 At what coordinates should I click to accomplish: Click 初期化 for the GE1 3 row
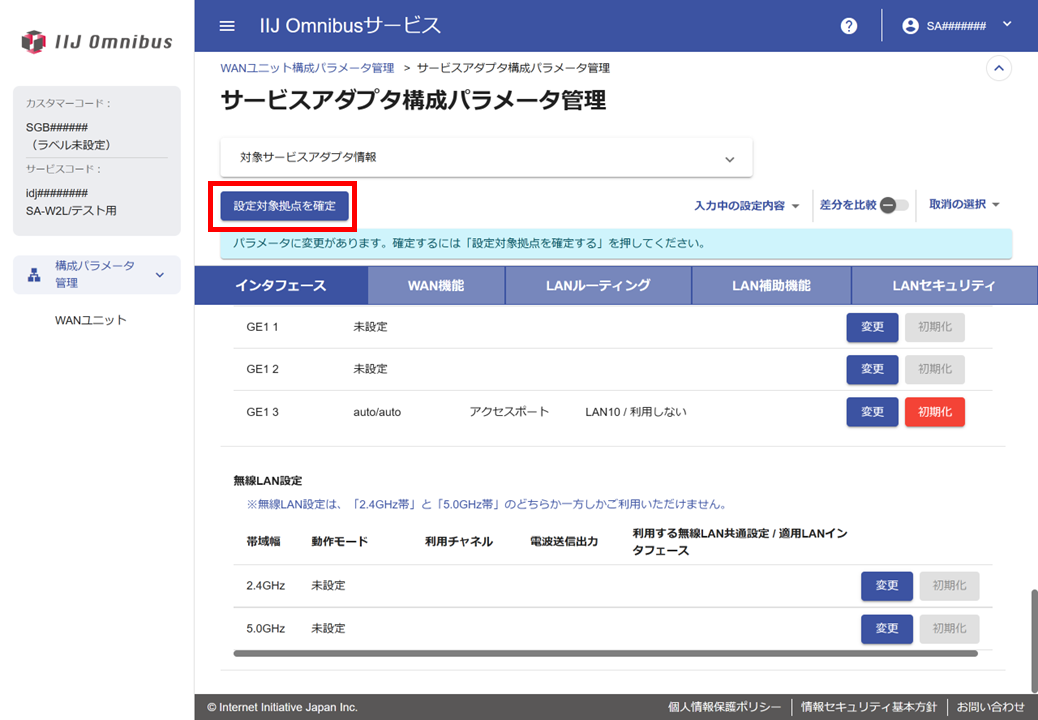[x=934, y=412]
